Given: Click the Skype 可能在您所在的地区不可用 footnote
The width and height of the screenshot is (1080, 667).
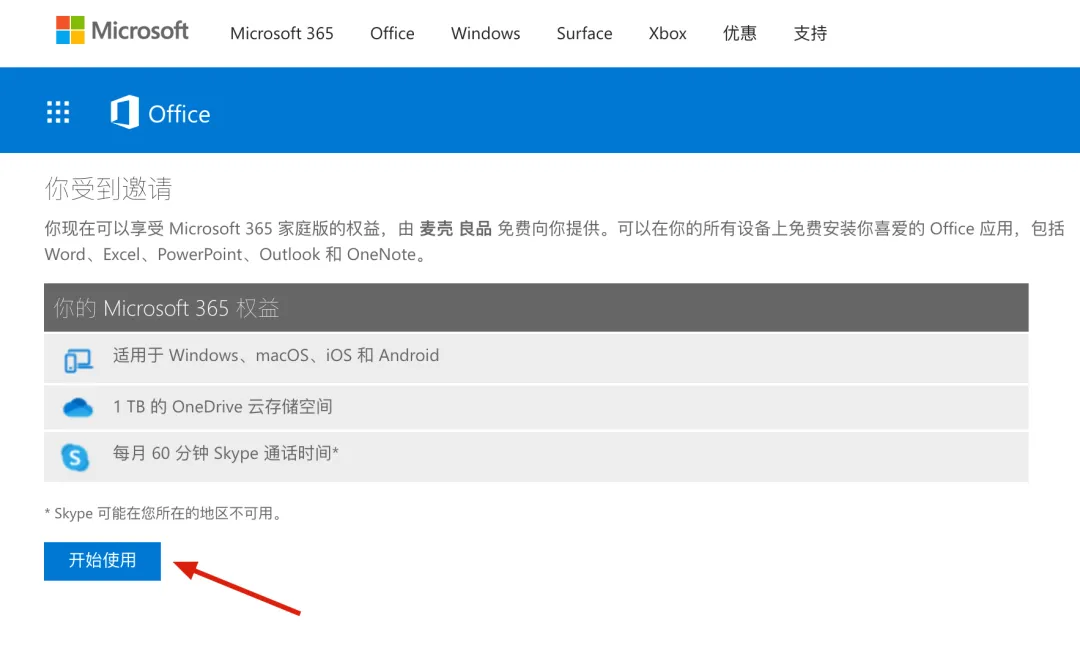Looking at the screenshot, I should [x=164, y=513].
